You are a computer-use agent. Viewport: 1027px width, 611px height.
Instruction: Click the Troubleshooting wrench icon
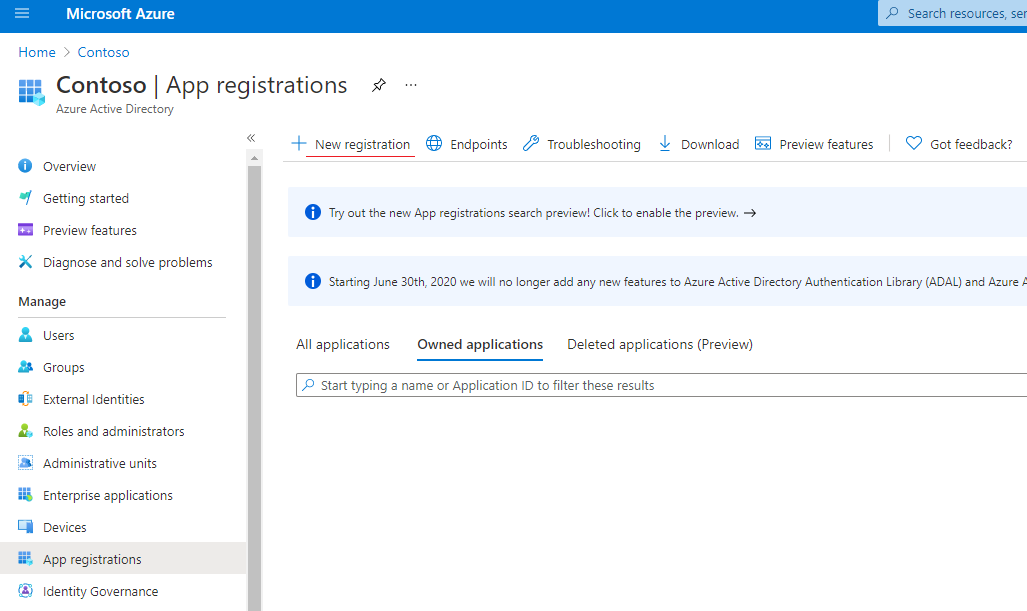pyautogui.click(x=531, y=143)
